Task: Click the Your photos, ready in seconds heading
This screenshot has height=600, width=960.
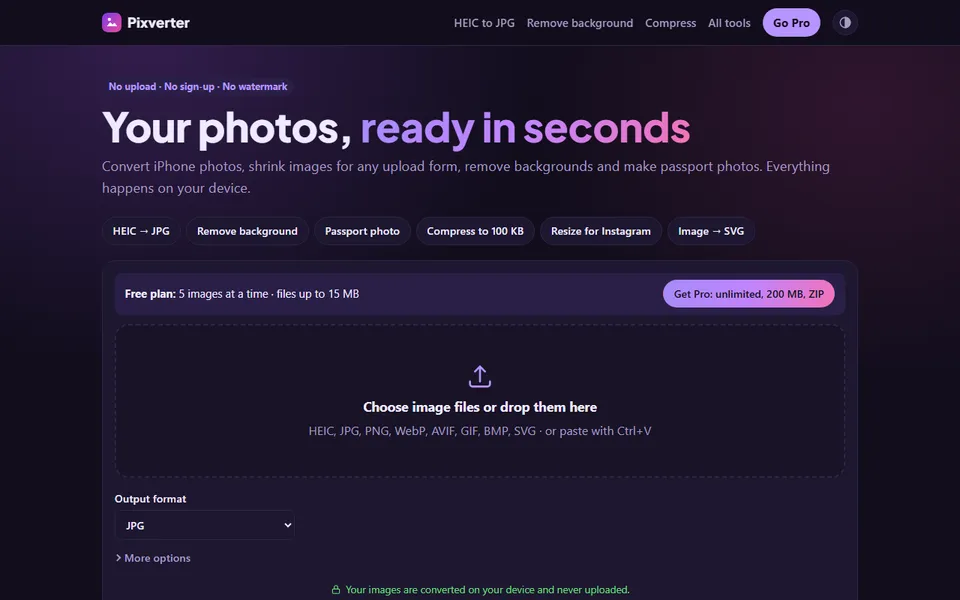Action: click(x=396, y=128)
